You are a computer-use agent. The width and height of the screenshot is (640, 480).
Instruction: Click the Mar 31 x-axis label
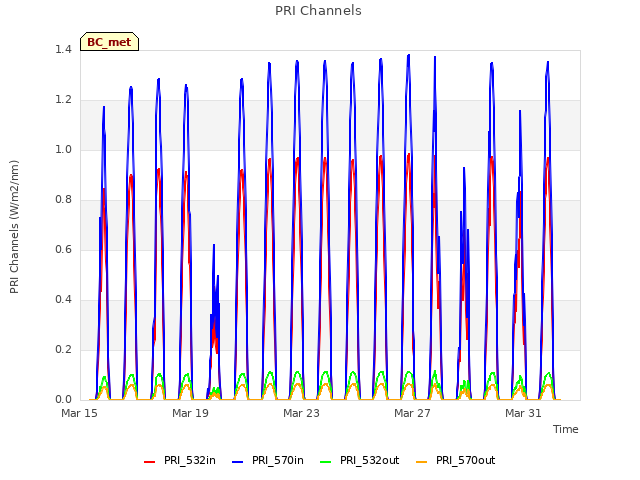pos(523,413)
